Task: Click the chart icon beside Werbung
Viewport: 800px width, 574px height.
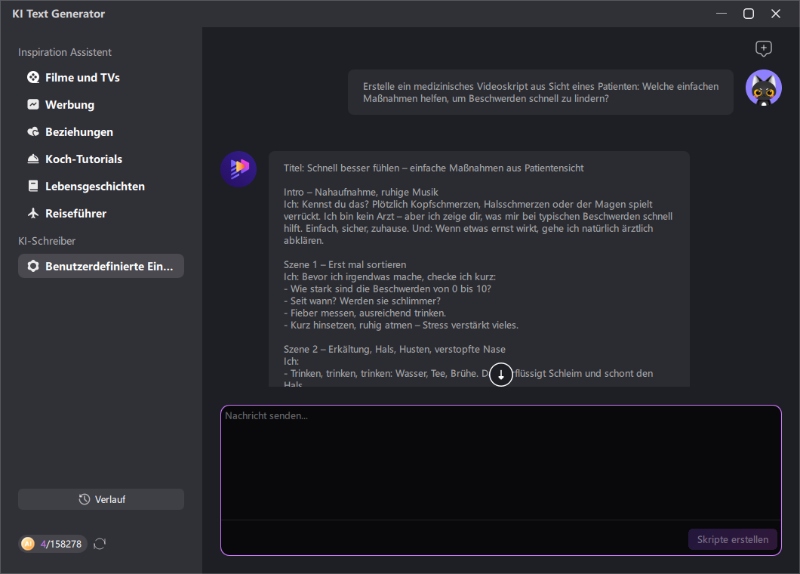Action: 33,105
